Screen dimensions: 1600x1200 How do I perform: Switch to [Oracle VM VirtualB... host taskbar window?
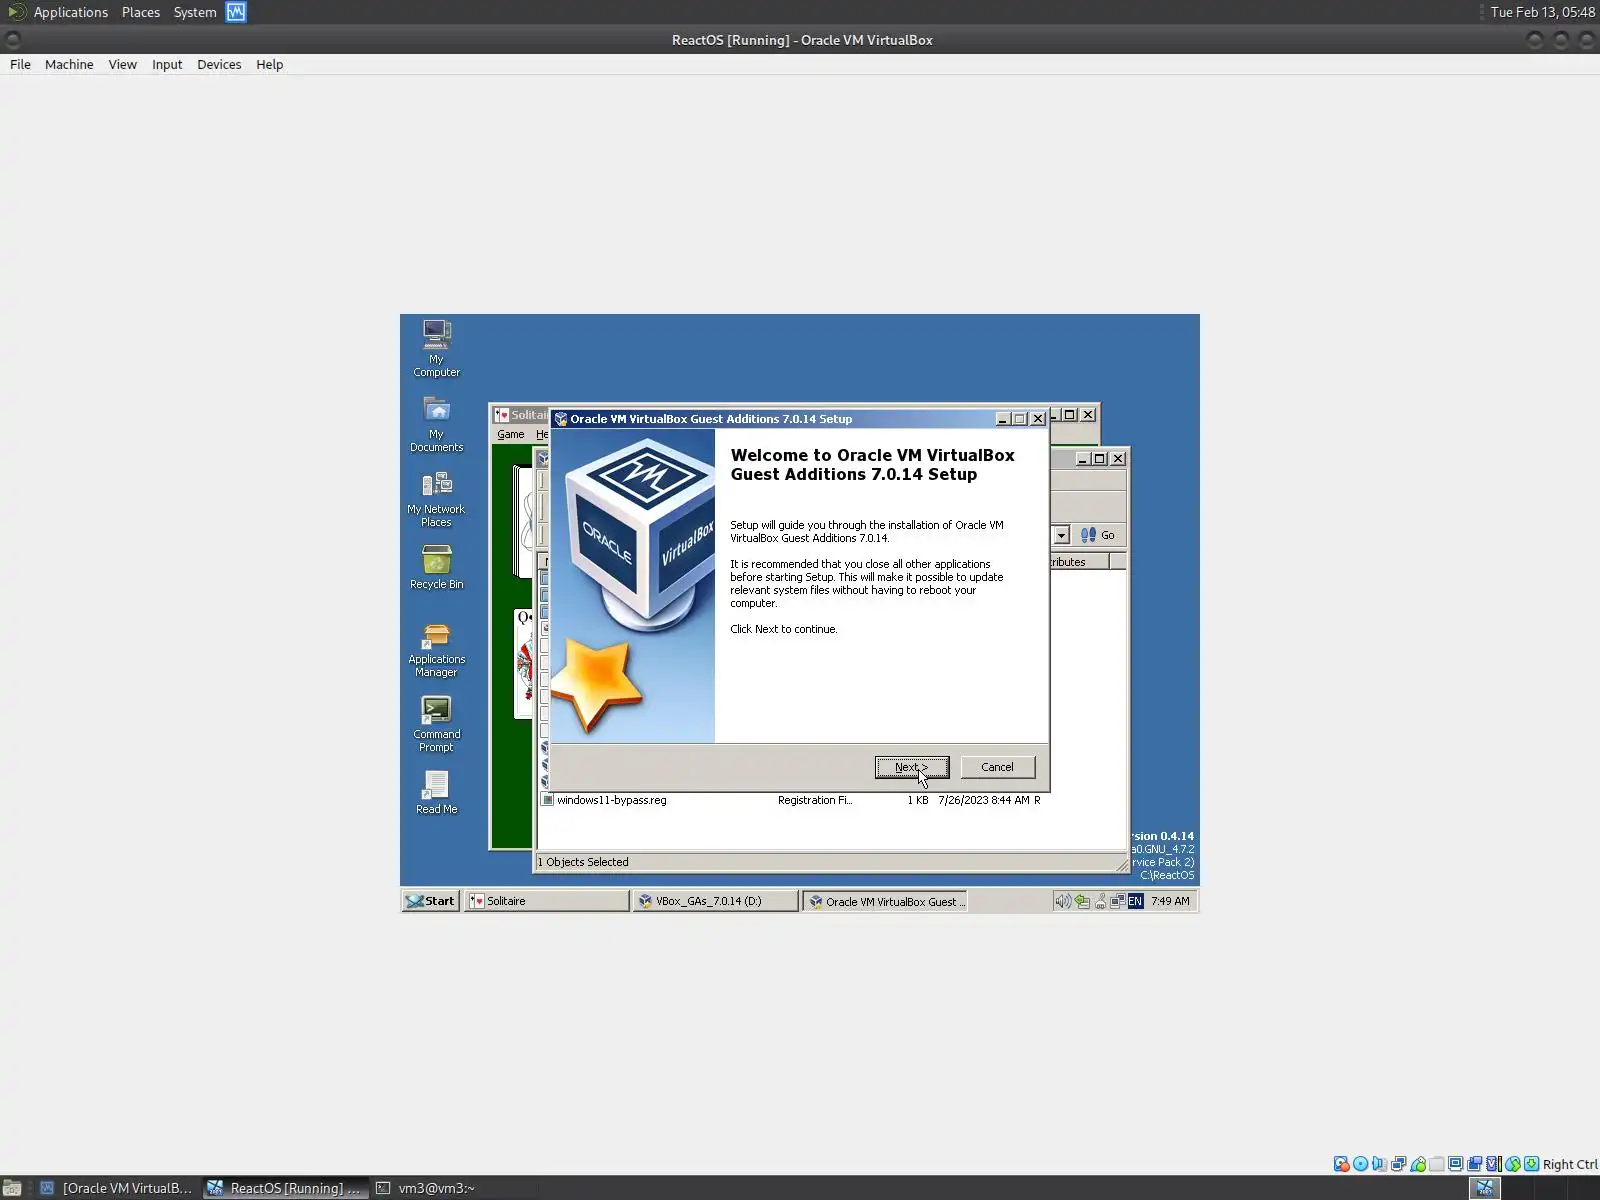pos(116,1188)
